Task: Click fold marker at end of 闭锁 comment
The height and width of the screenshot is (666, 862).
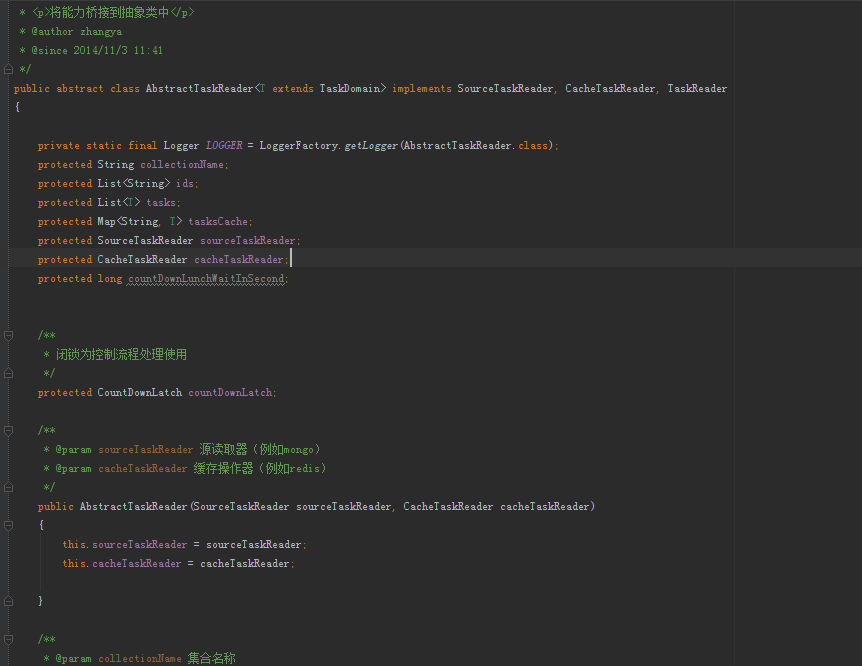Action: point(8,373)
